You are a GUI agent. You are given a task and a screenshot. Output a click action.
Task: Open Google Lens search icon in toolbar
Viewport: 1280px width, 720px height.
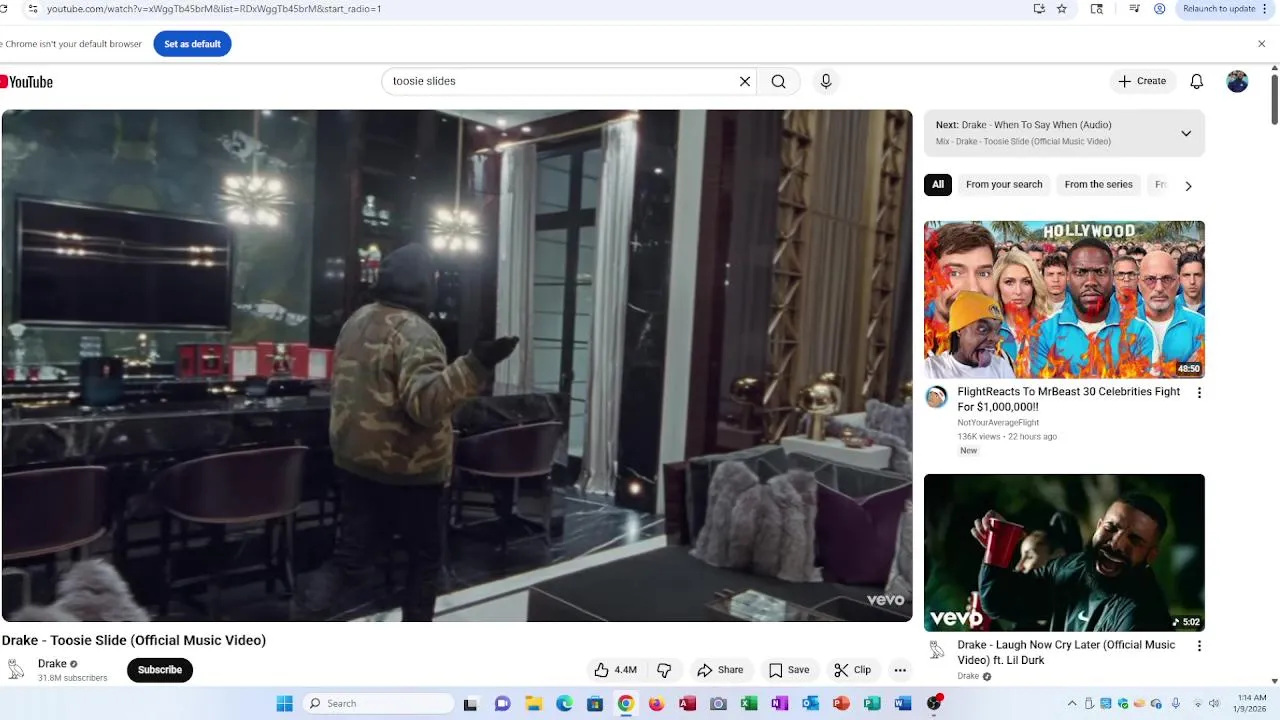point(1097,9)
